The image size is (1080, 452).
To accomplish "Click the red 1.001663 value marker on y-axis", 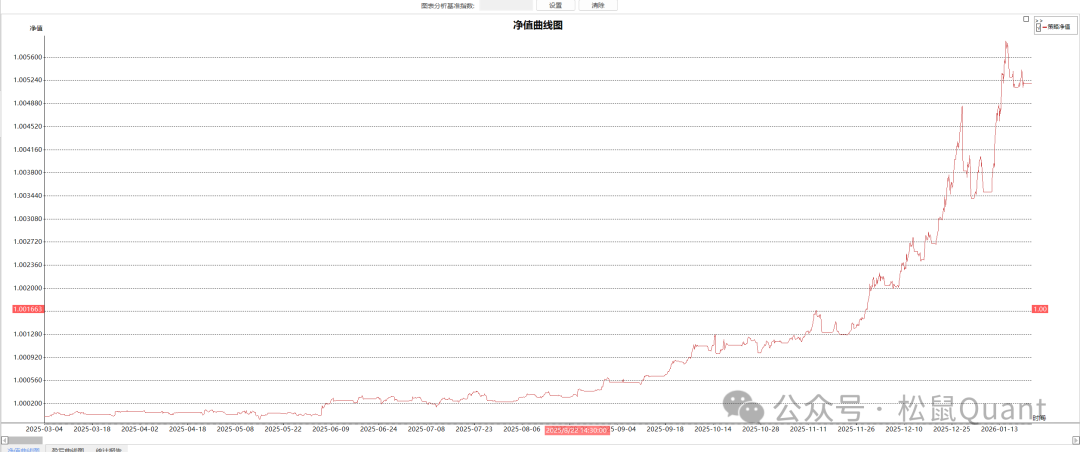I will click(x=28, y=310).
